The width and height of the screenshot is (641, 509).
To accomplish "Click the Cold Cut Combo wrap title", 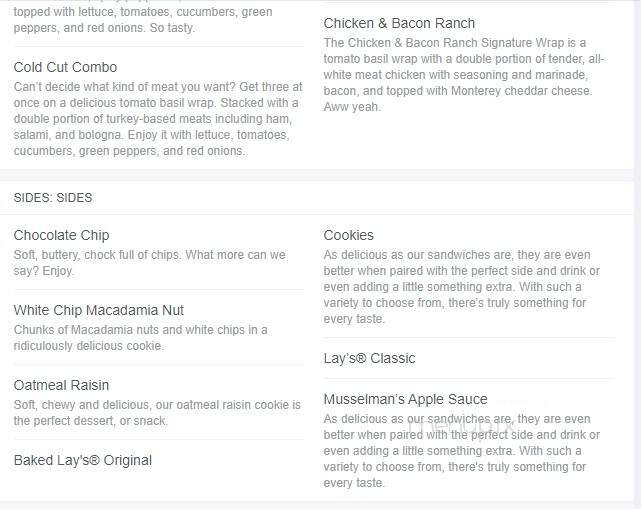I will [65, 67].
